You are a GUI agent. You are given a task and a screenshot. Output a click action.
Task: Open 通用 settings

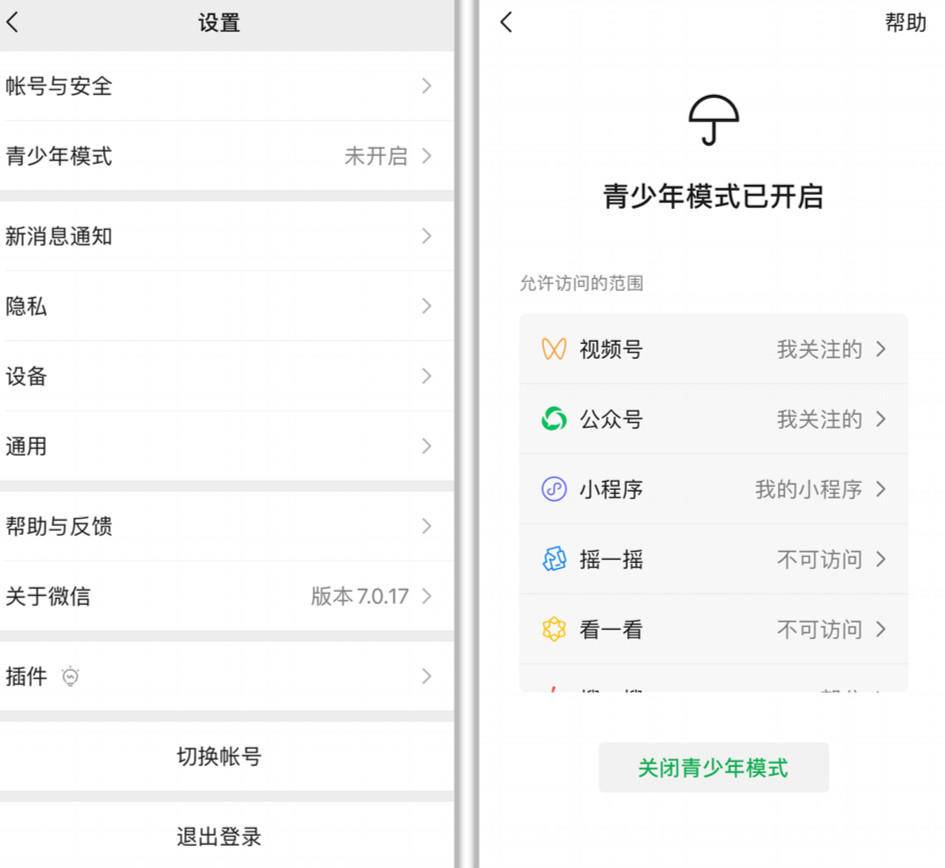227,446
